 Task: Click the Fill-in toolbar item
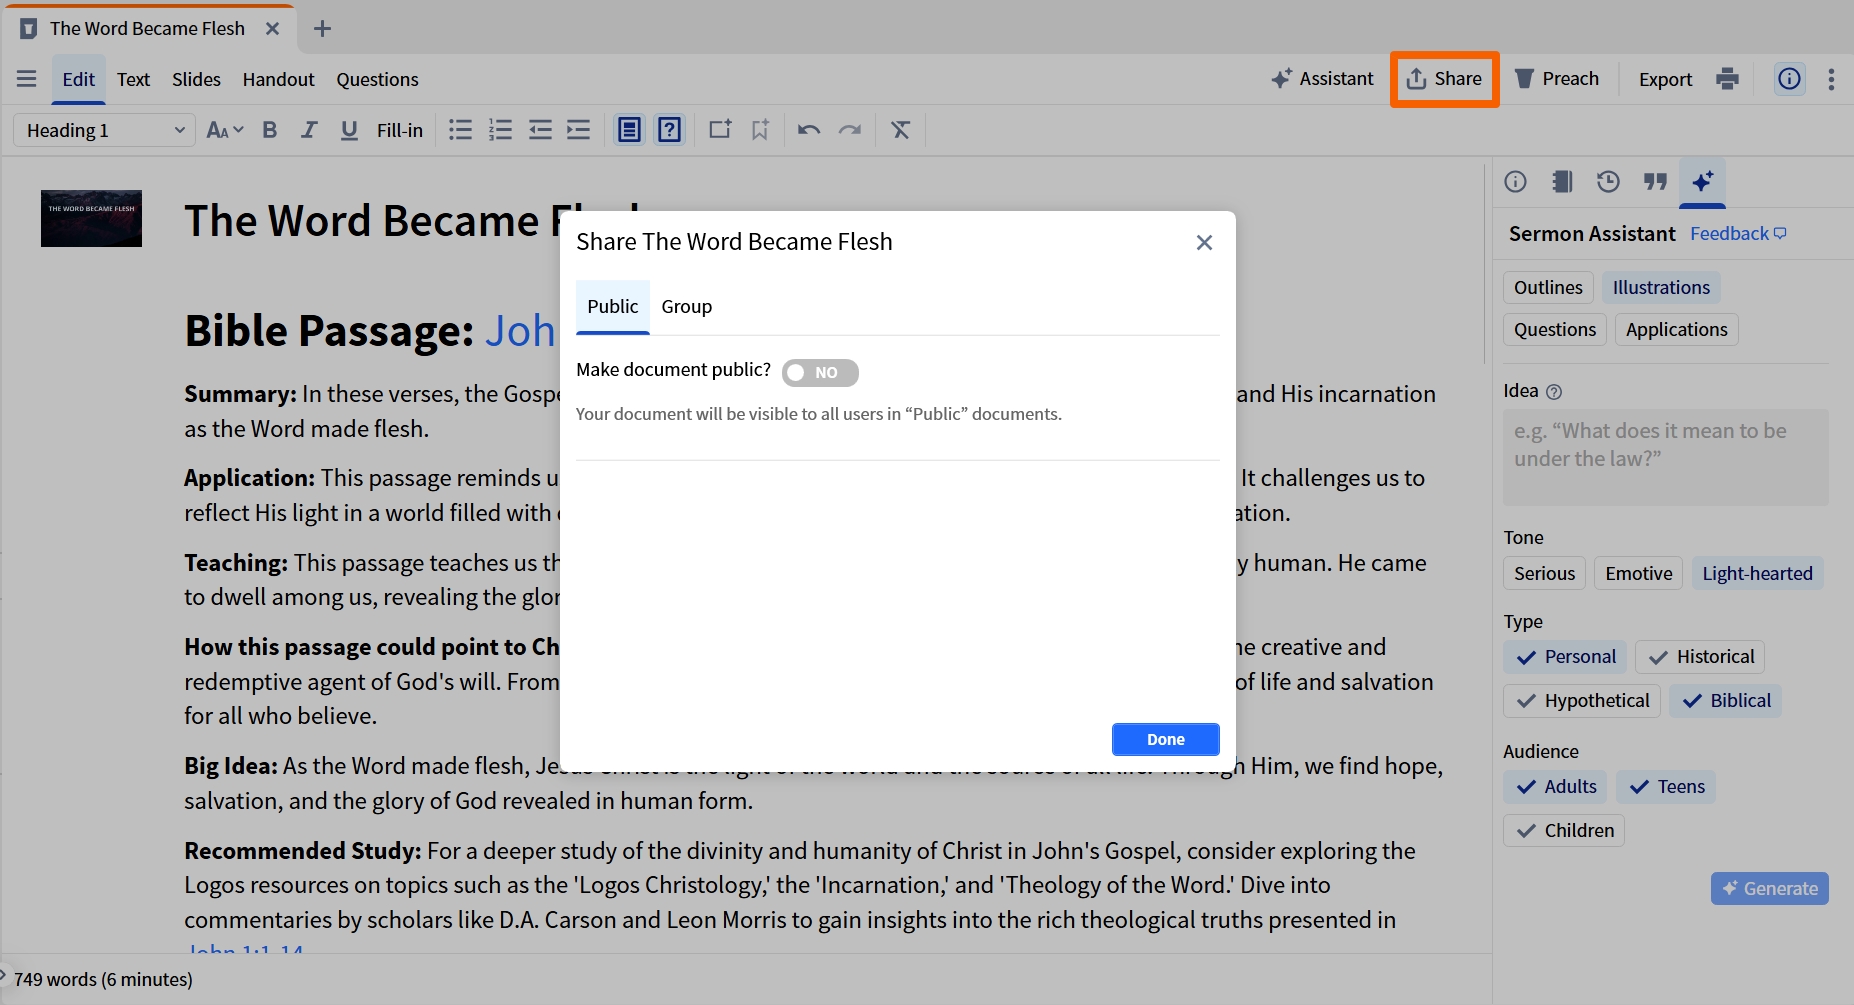pos(400,130)
